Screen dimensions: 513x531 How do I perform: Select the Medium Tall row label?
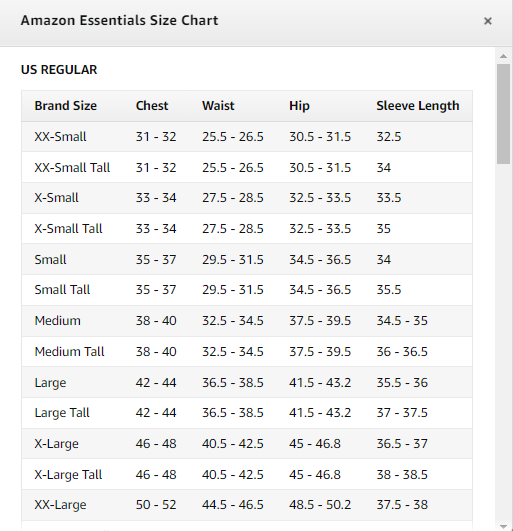pos(69,352)
